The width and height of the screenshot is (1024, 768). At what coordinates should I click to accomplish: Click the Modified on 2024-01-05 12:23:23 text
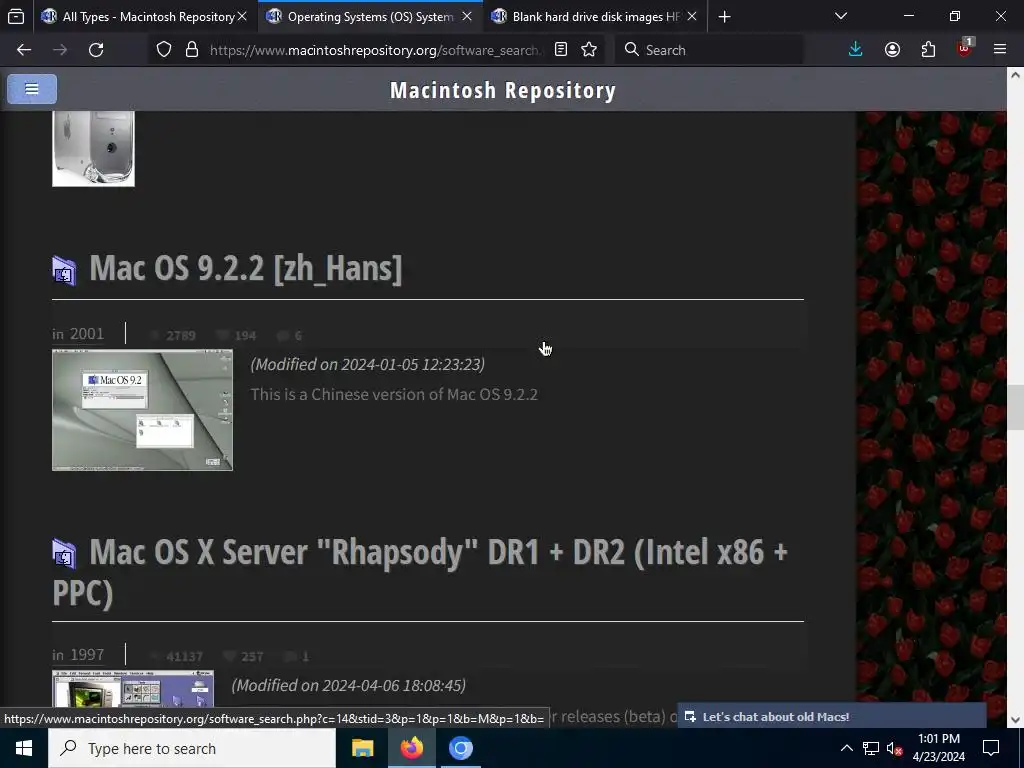click(x=368, y=364)
